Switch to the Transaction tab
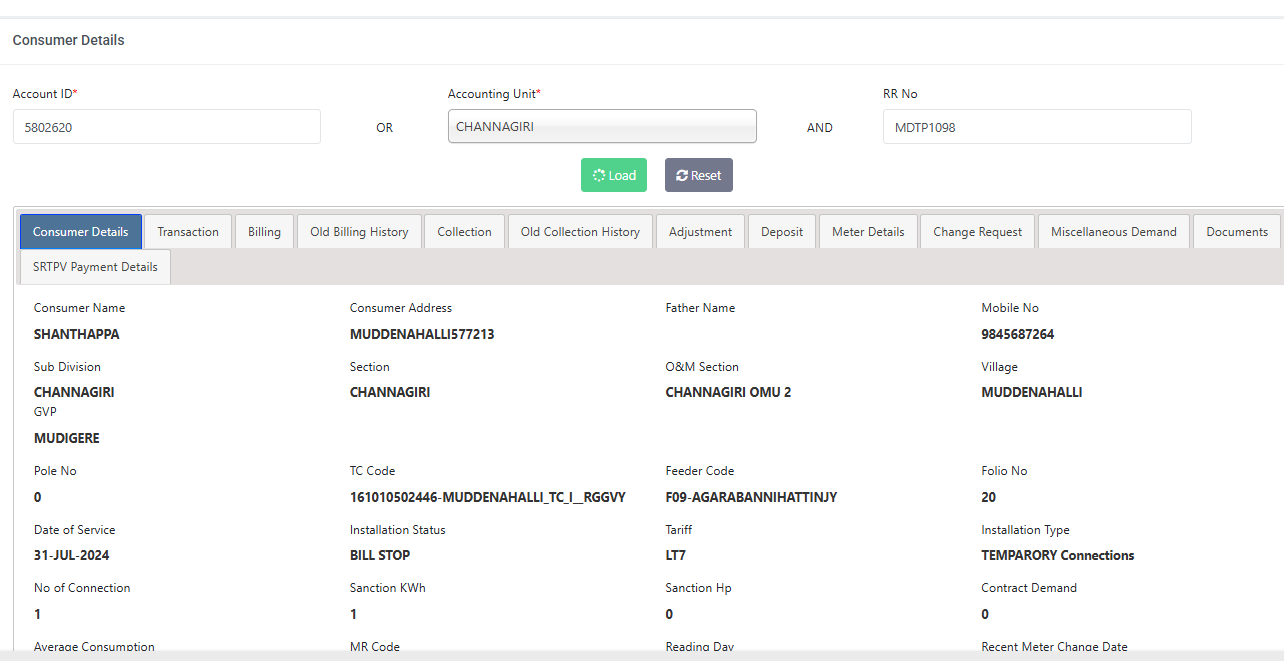Image resolution: width=1284 pixels, height=661 pixels. click(x=188, y=232)
